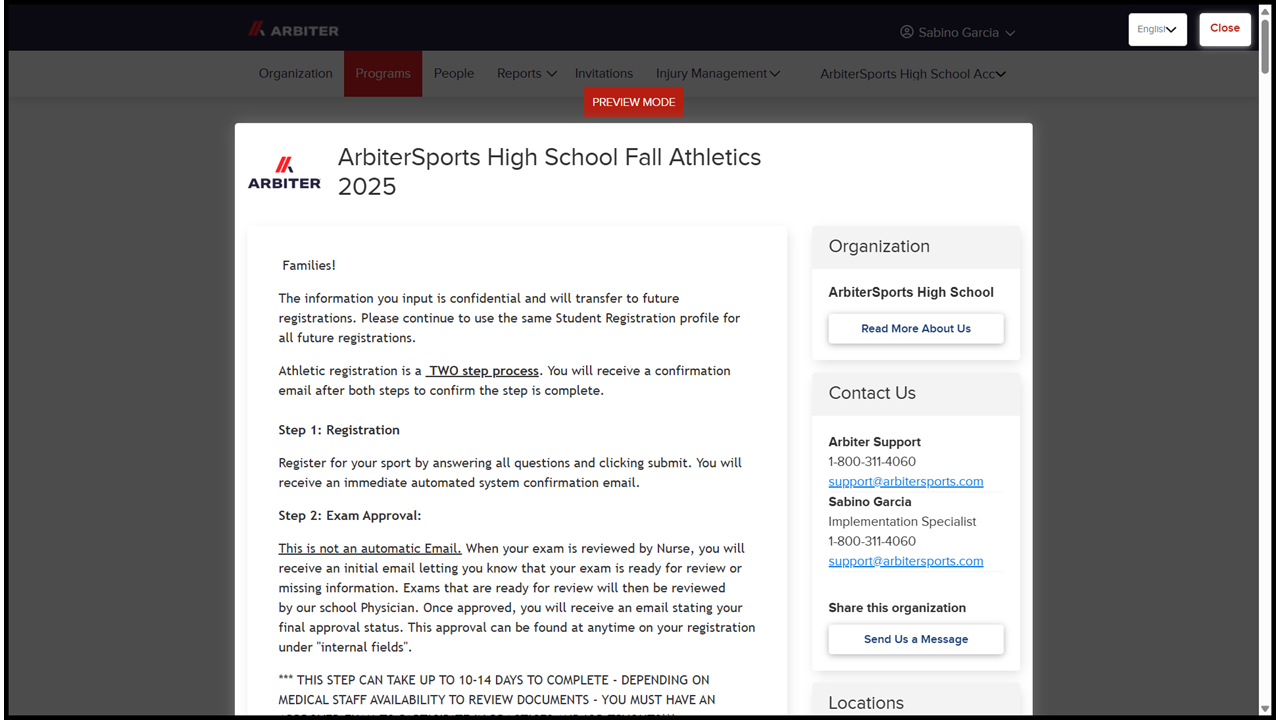
Task: Click the page vertical scrollbar thumb
Action: click(1265, 45)
